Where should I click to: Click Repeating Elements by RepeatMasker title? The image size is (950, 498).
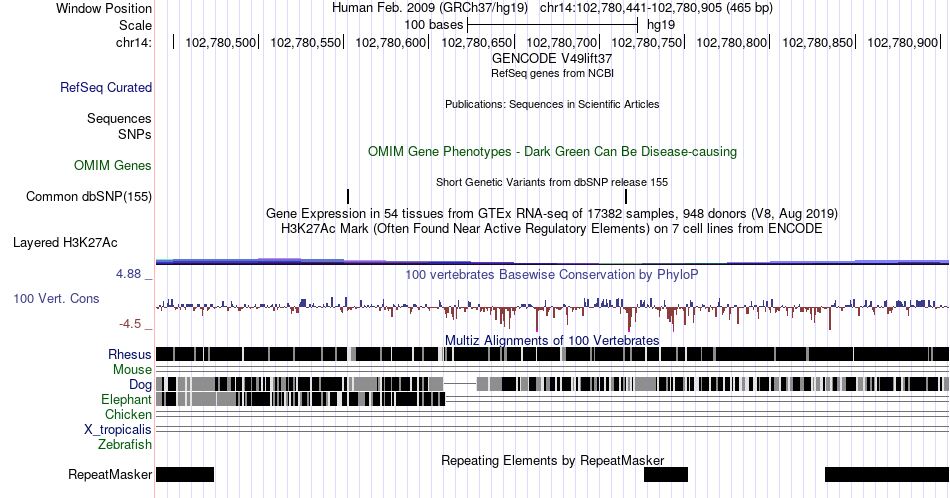click(x=552, y=460)
